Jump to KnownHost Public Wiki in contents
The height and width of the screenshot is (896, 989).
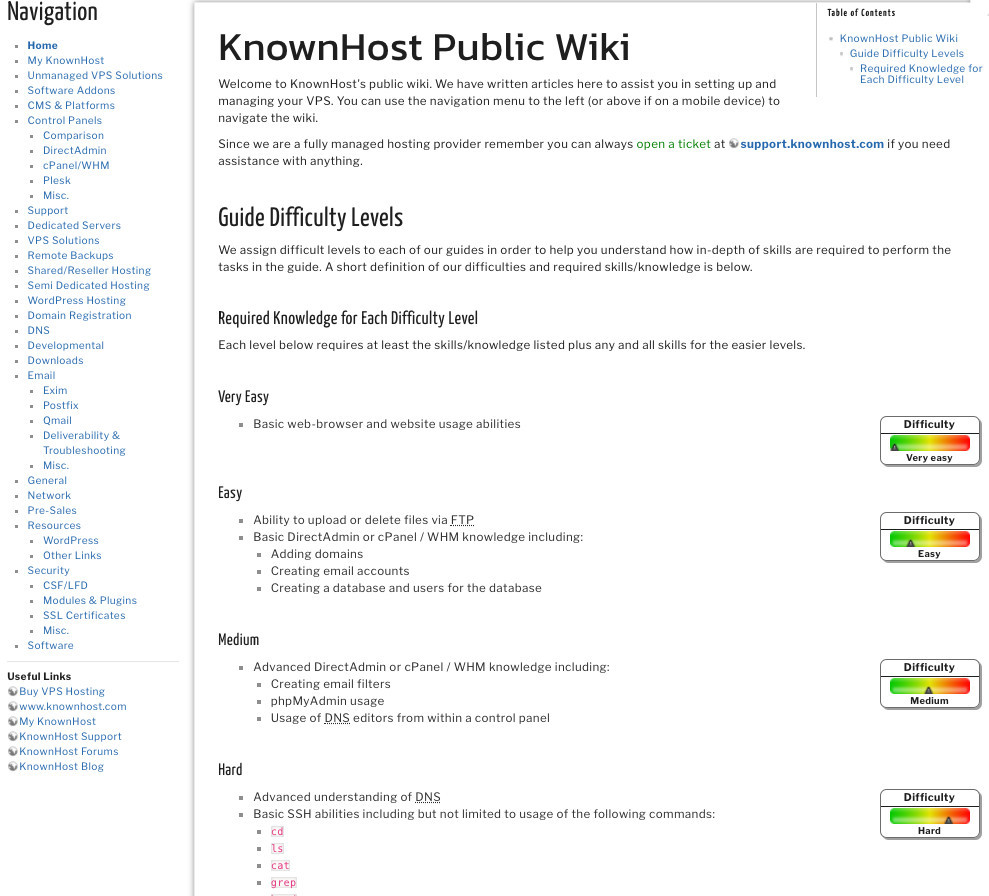(898, 38)
